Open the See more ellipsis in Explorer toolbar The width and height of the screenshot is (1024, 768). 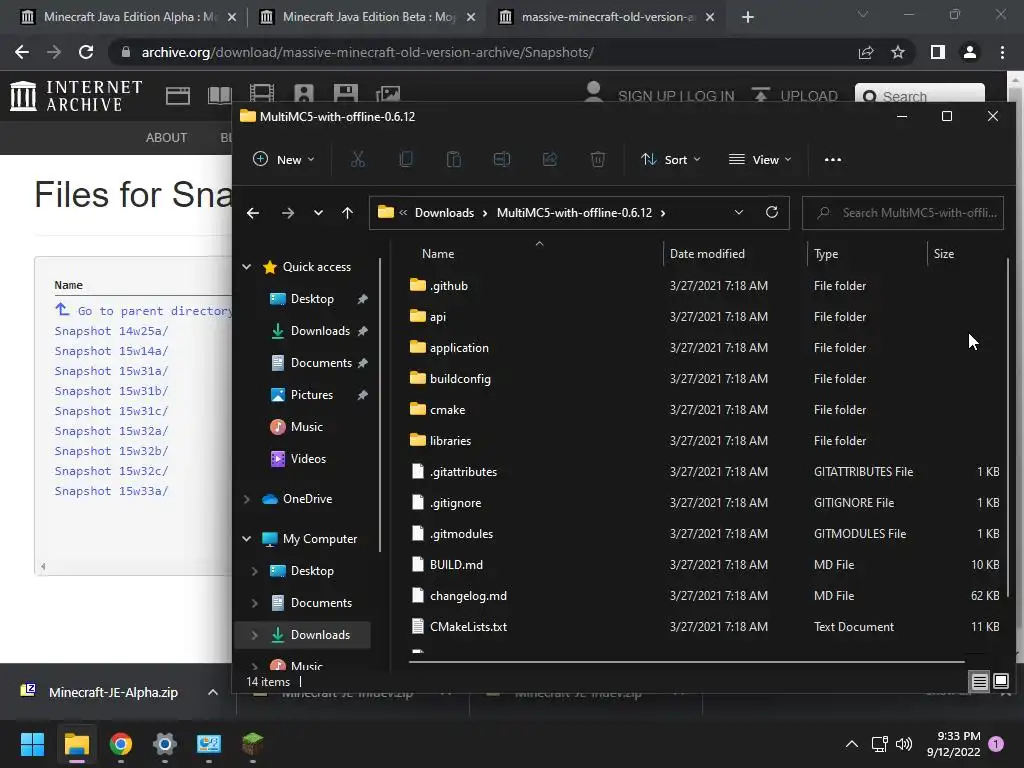(x=833, y=159)
